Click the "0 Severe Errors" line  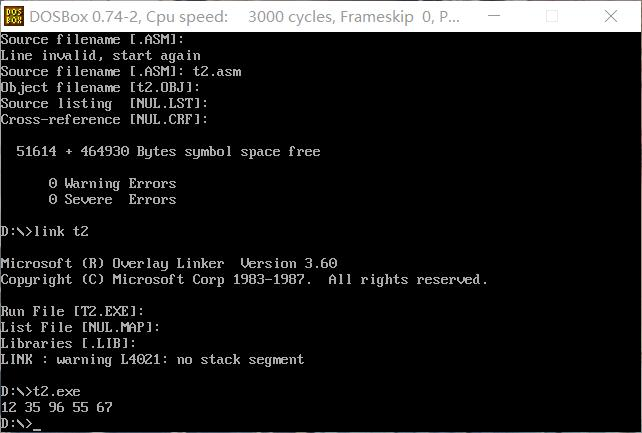[x=112, y=200]
